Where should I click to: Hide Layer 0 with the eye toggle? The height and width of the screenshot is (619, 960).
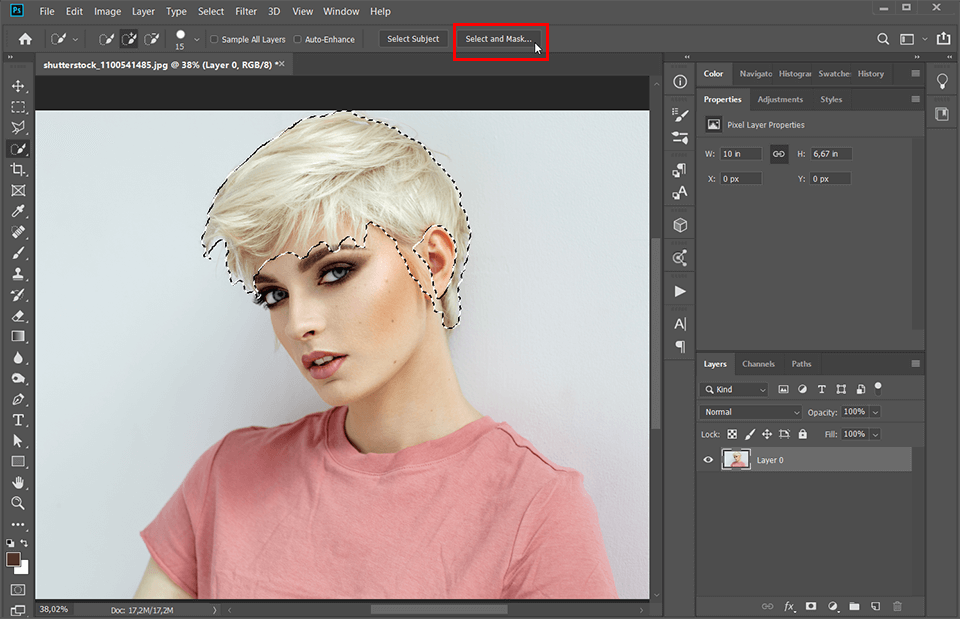(708, 459)
